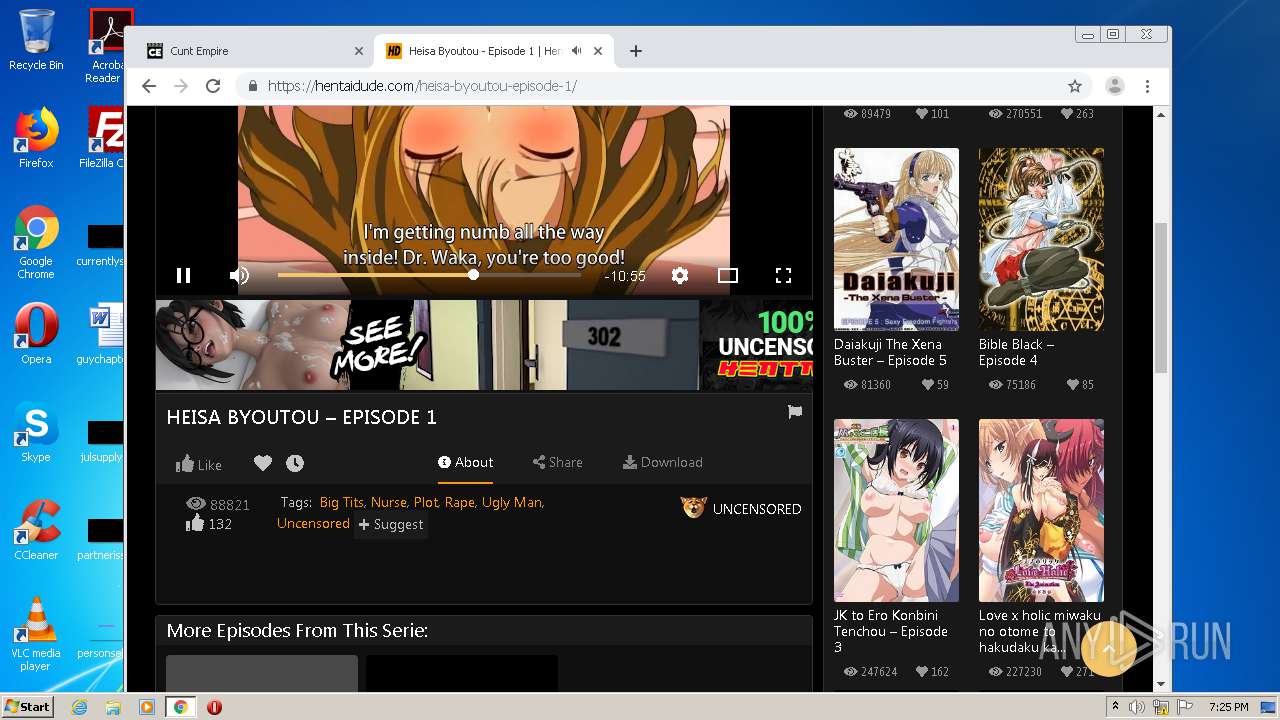Open the Skype desktop shortcut
Viewport: 1280px width, 720px height.
coord(36,432)
